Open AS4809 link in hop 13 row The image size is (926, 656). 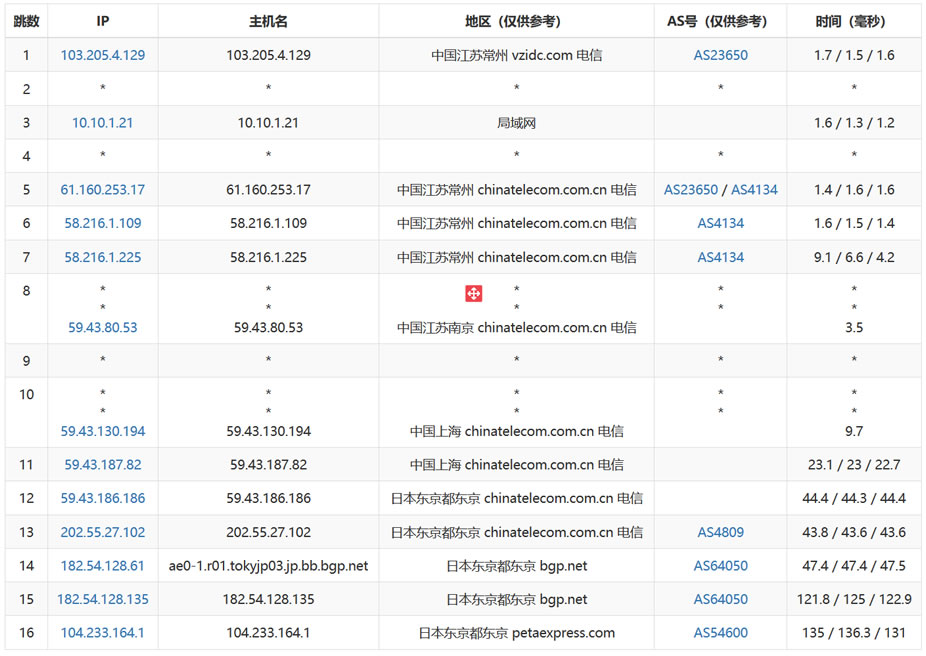720,532
